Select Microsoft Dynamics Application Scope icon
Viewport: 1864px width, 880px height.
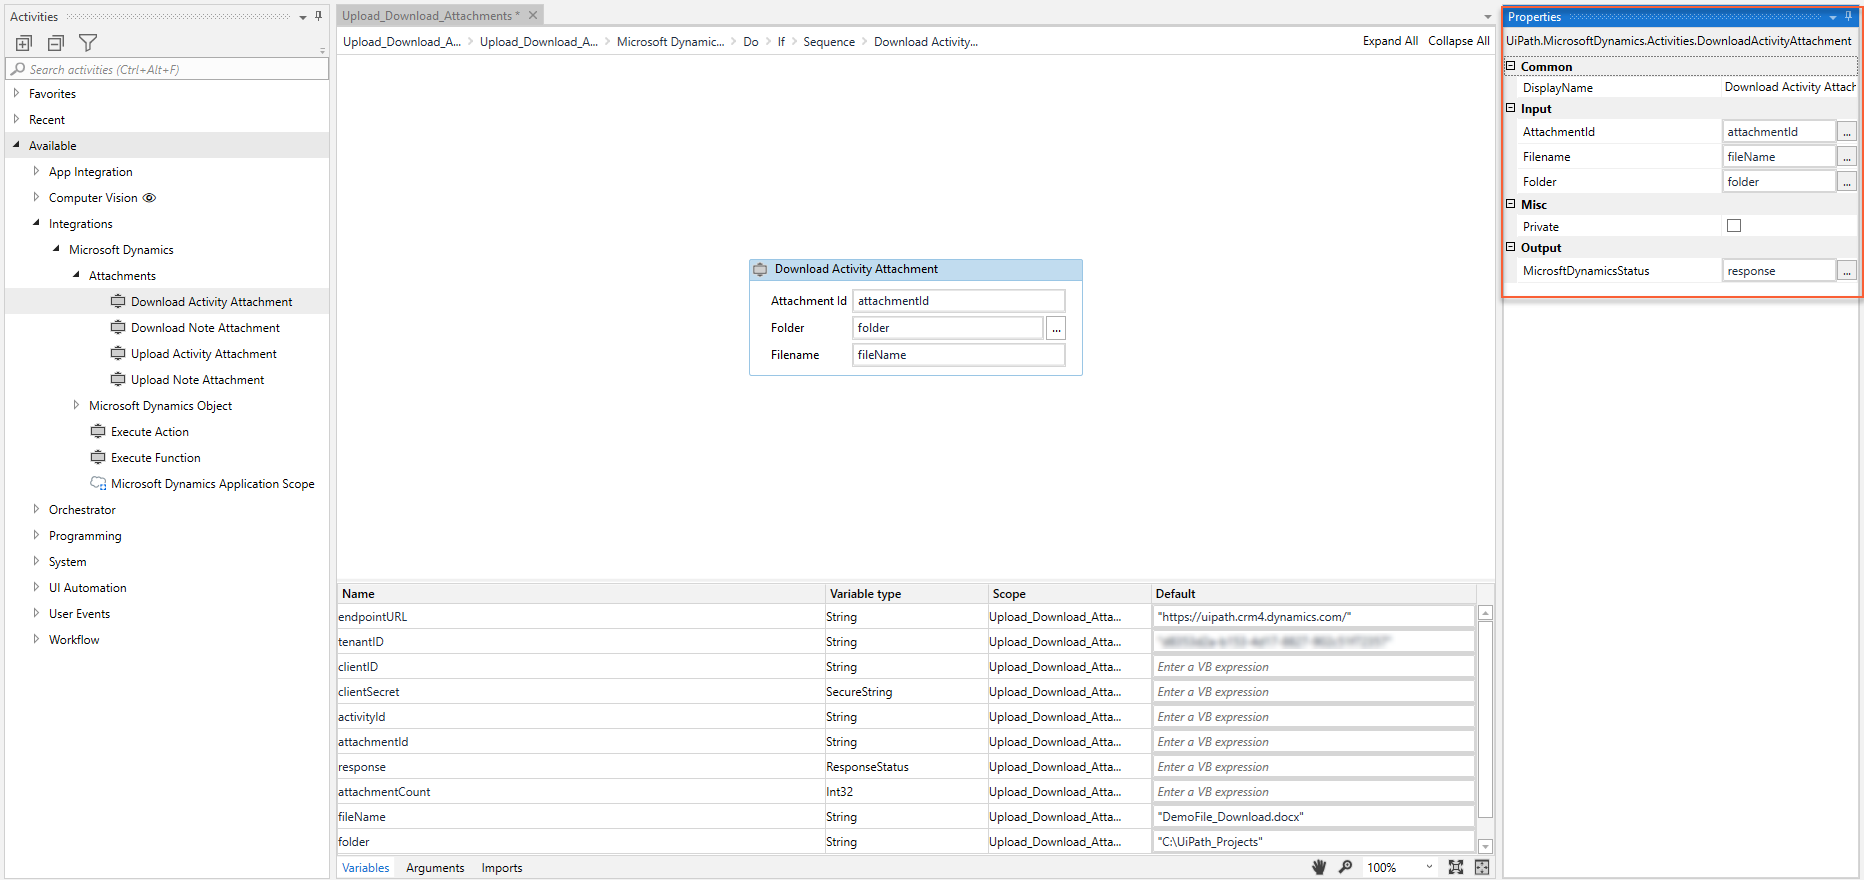coord(98,483)
